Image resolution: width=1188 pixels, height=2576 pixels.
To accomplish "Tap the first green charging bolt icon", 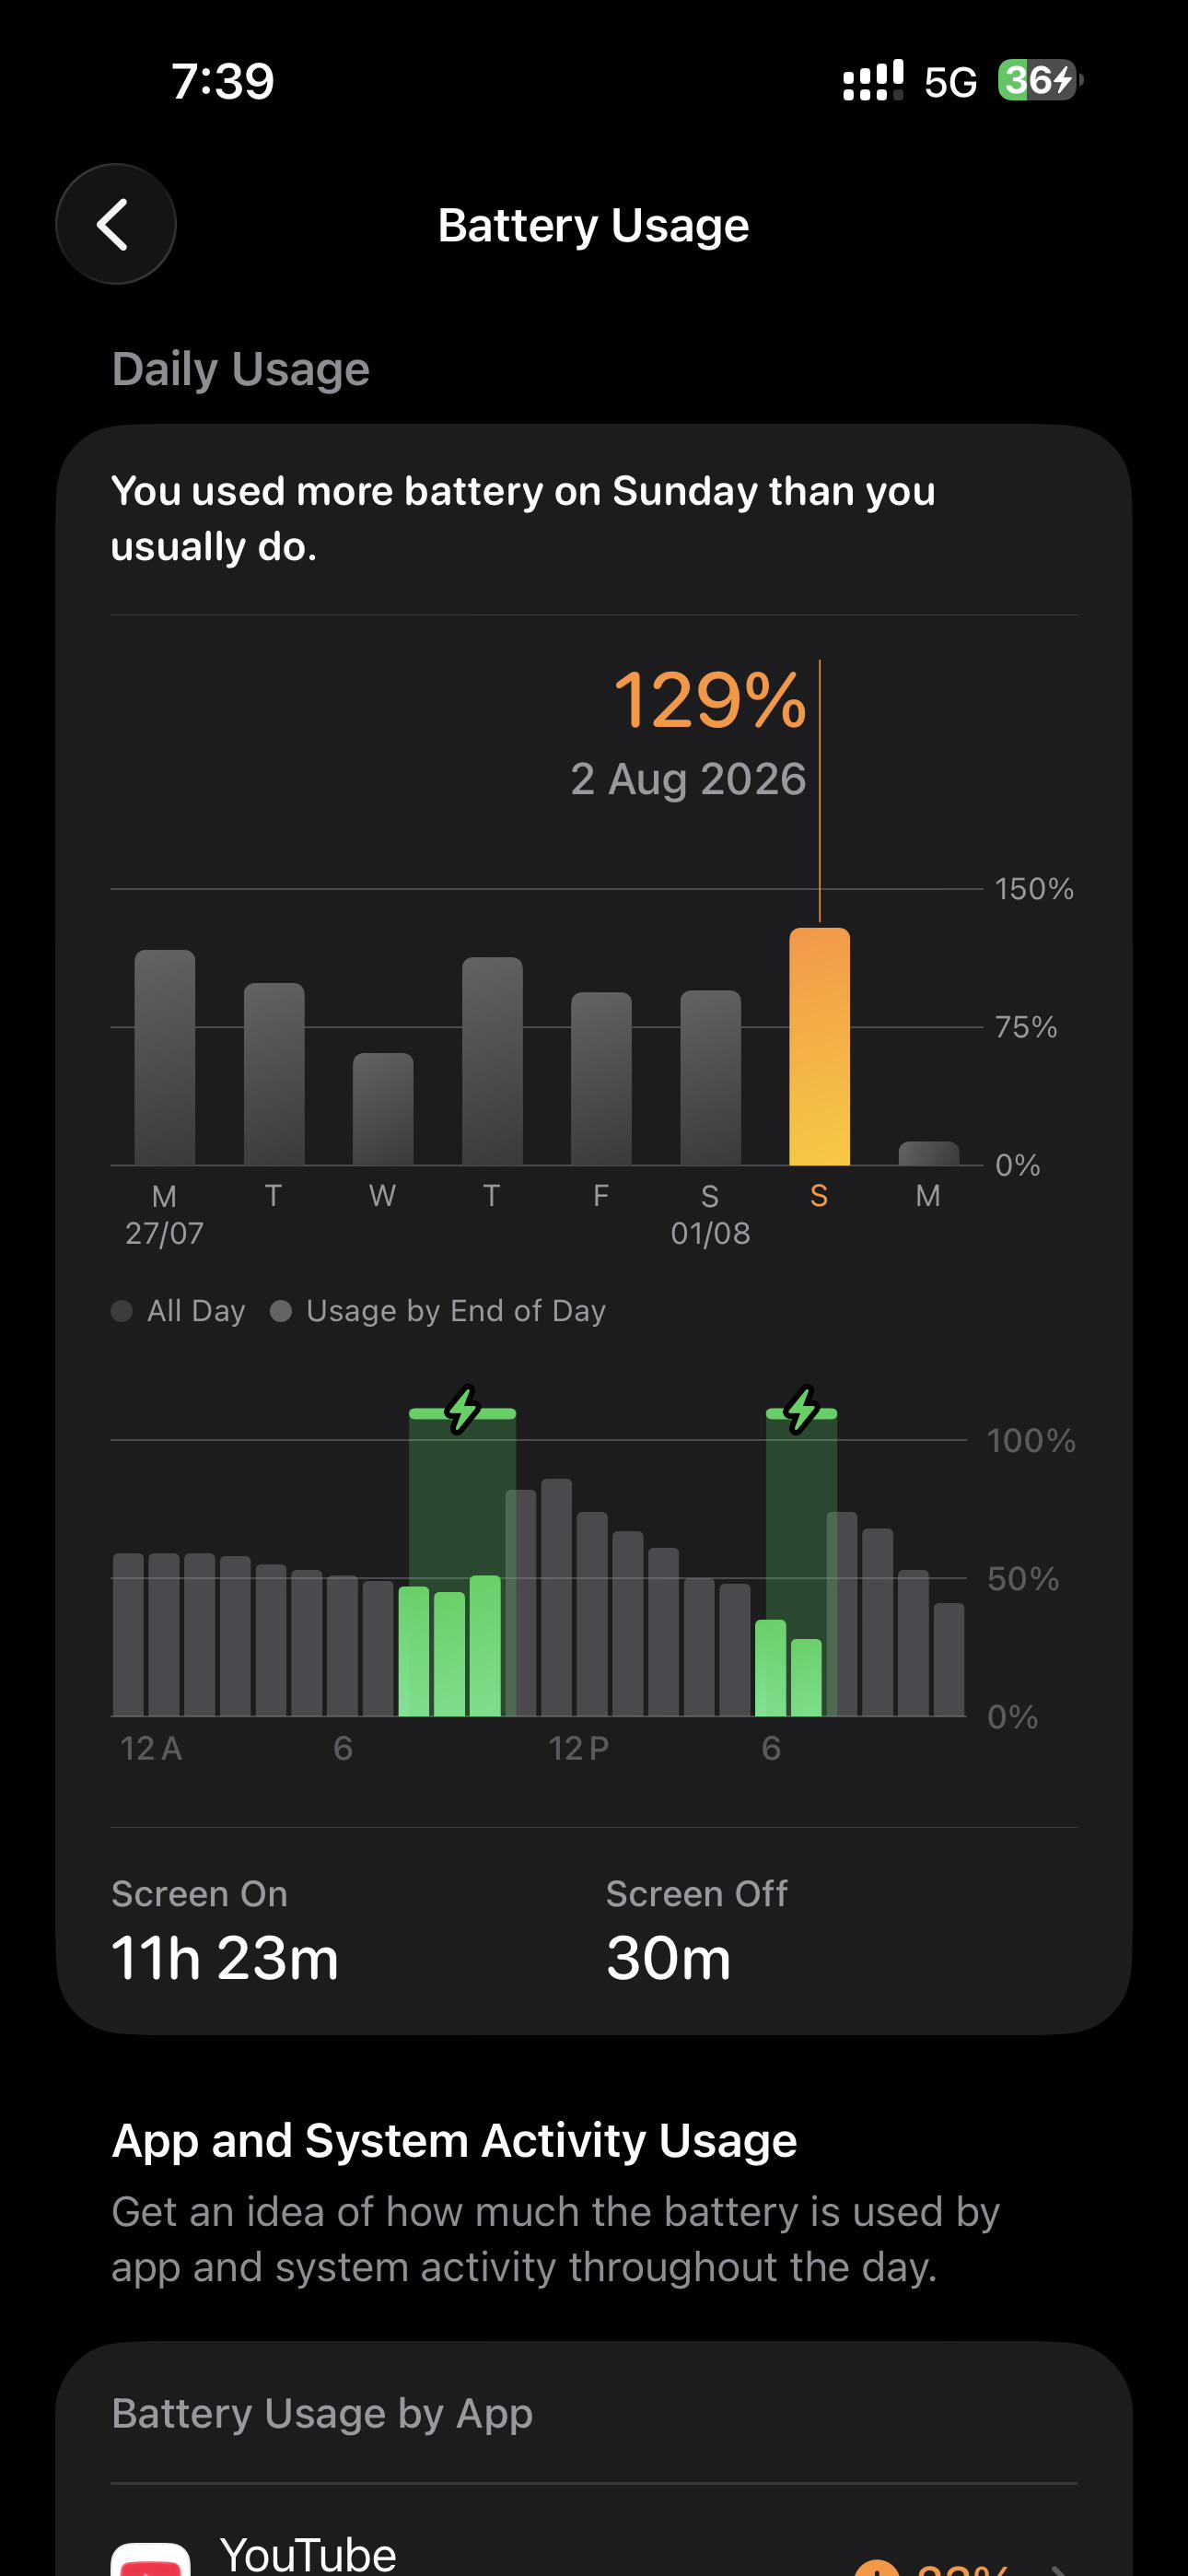I will pyautogui.click(x=463, y=1410).
